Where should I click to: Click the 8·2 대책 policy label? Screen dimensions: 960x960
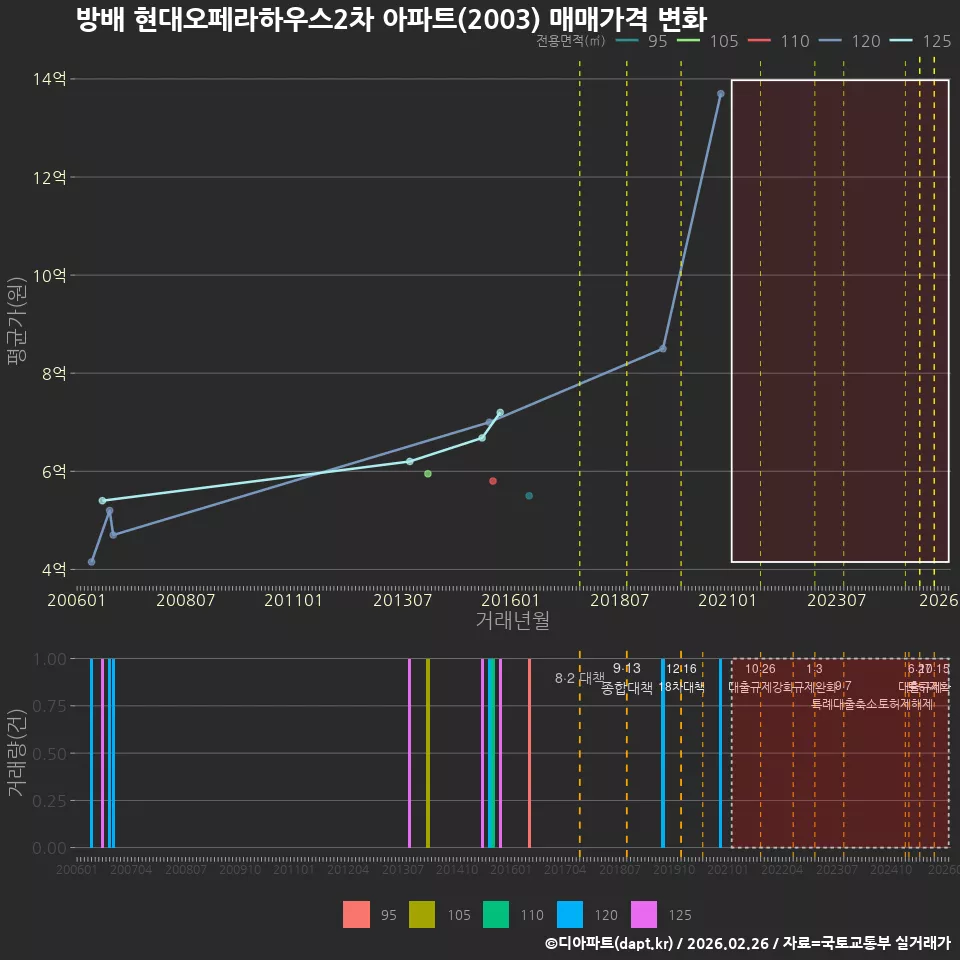pos(579,678)
